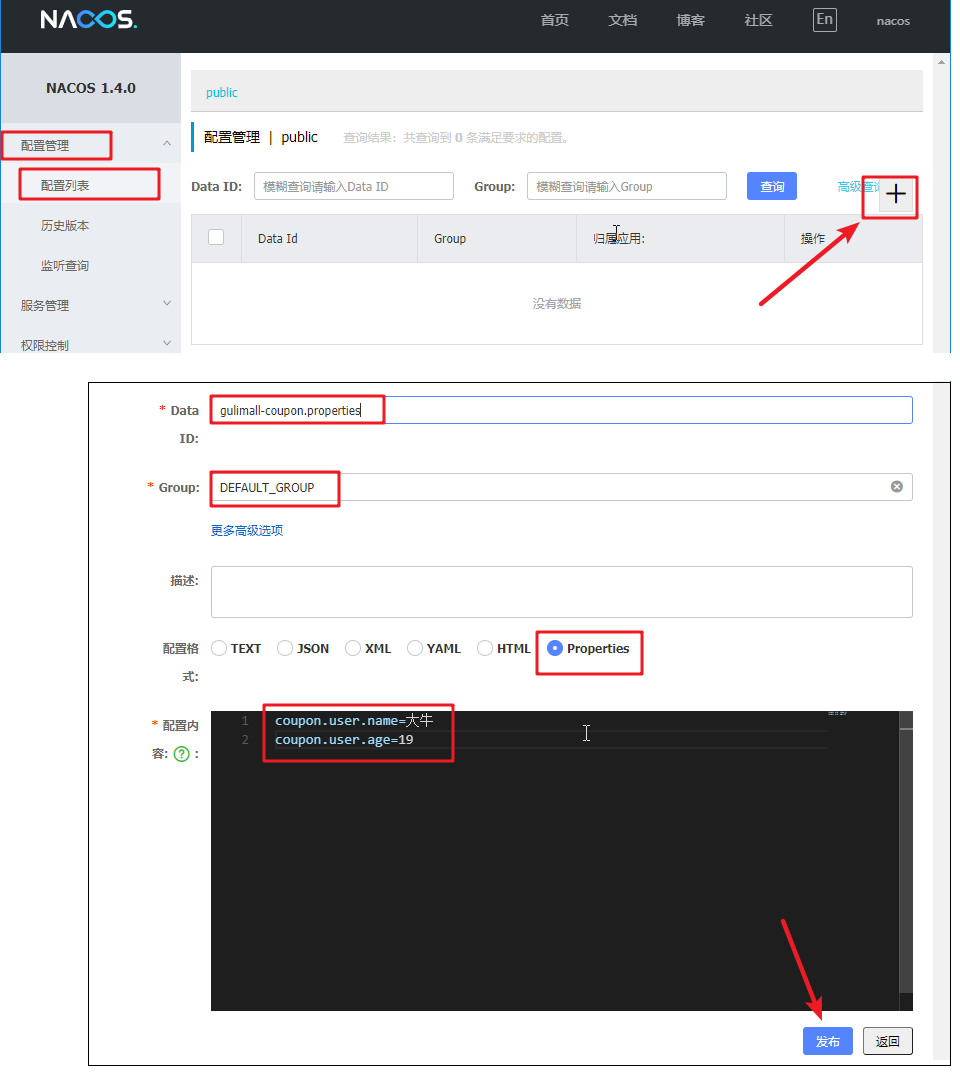Open 配置列表 in the sidebar
This screenshot has width=960, height=1074.
pos(65,186)
